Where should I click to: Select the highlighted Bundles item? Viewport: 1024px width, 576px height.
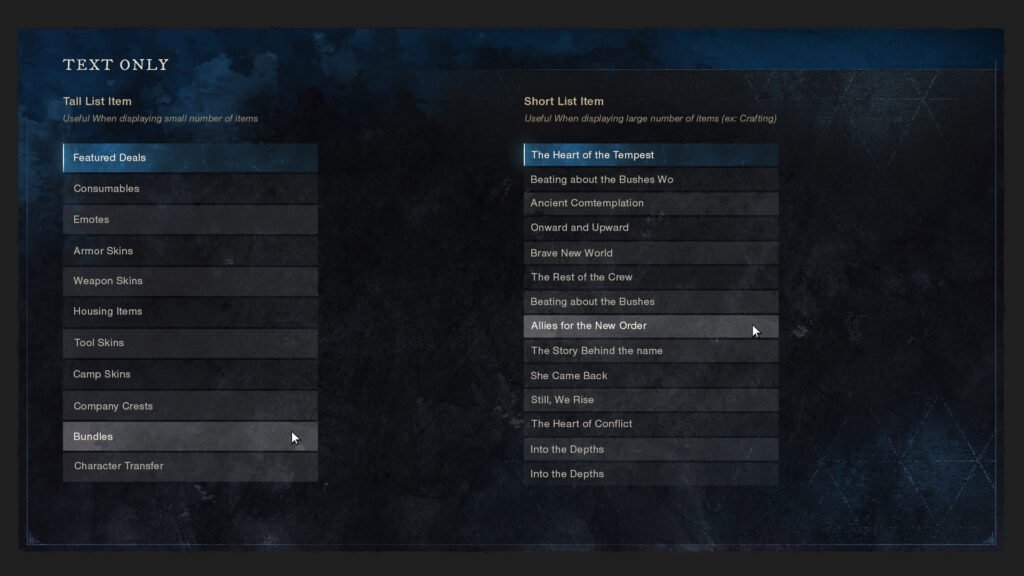190,437
